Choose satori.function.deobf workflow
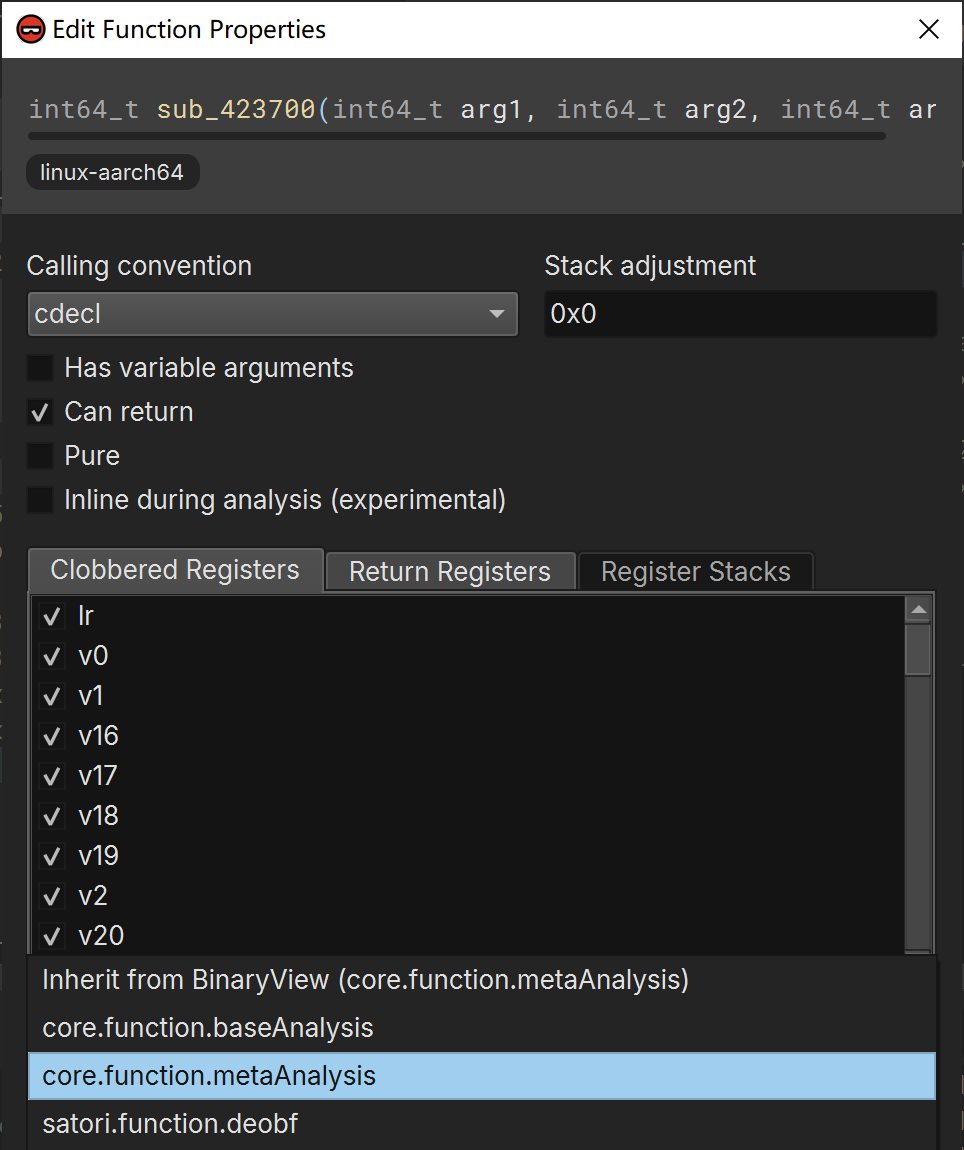Viewport: 964px width, 1150px height. pyautogui.click(x=170, y=1124)
